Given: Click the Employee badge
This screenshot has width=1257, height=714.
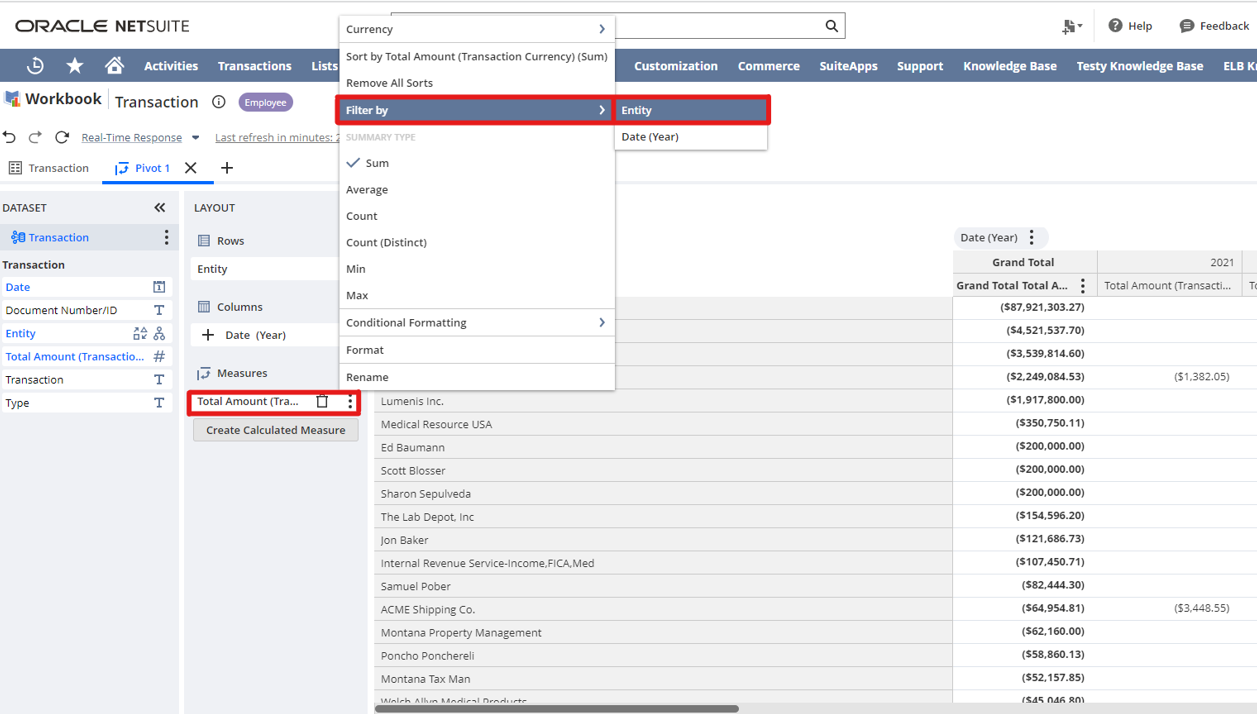Looking at the screenshot, I should point(265,102).
